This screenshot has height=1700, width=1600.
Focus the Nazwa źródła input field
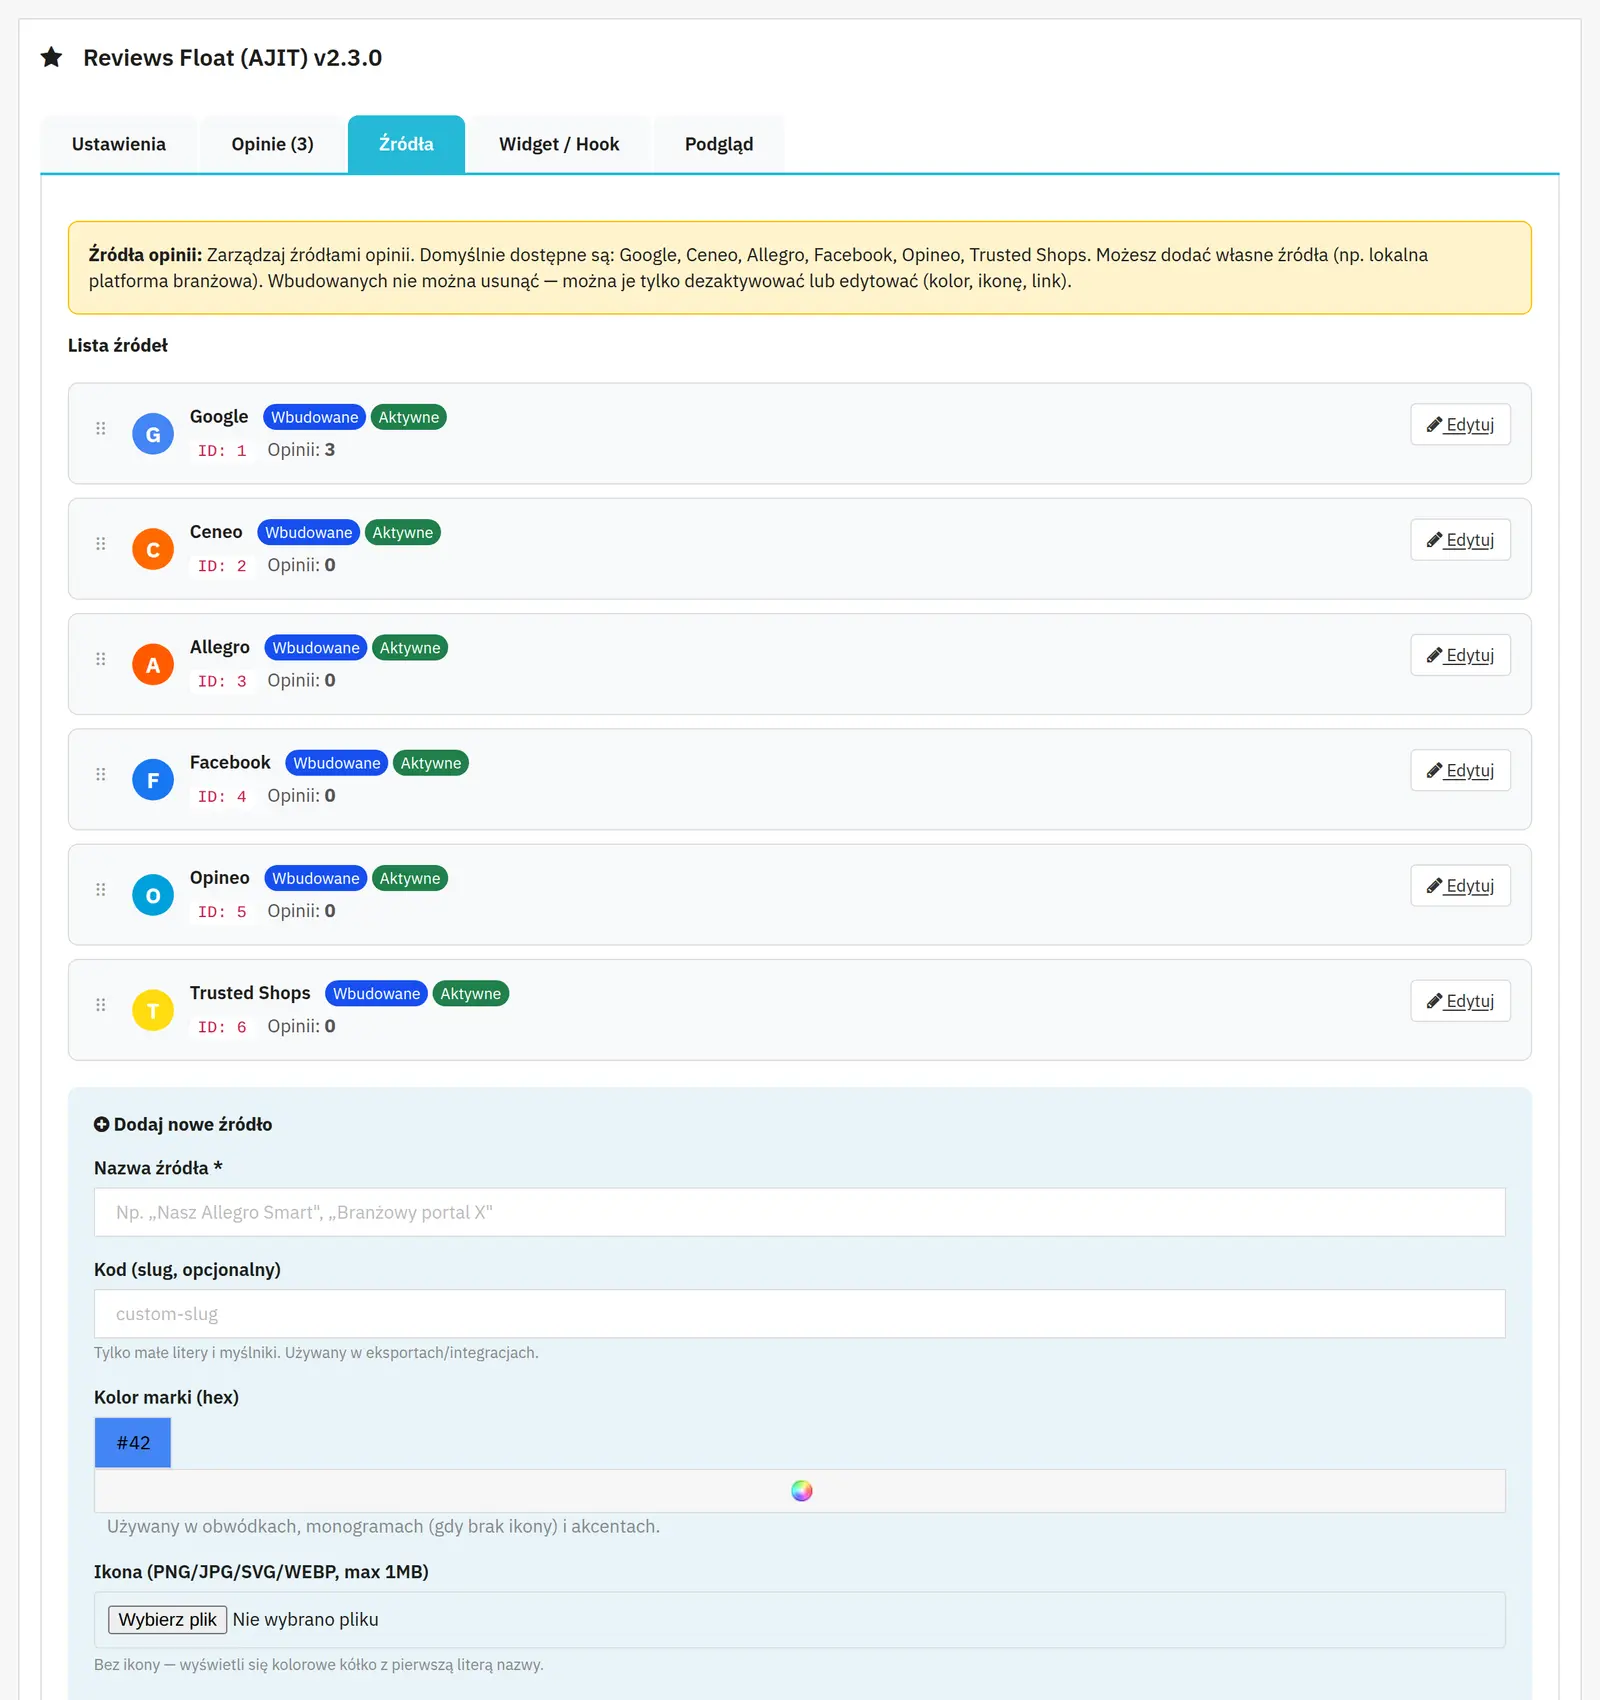(800, 1212)
